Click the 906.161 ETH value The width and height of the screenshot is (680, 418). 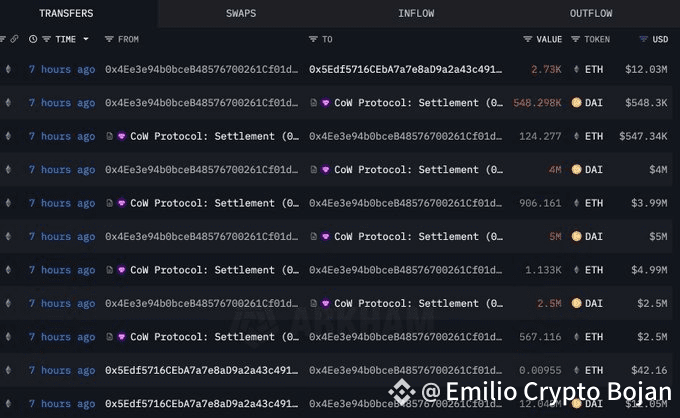click(540, 203)
